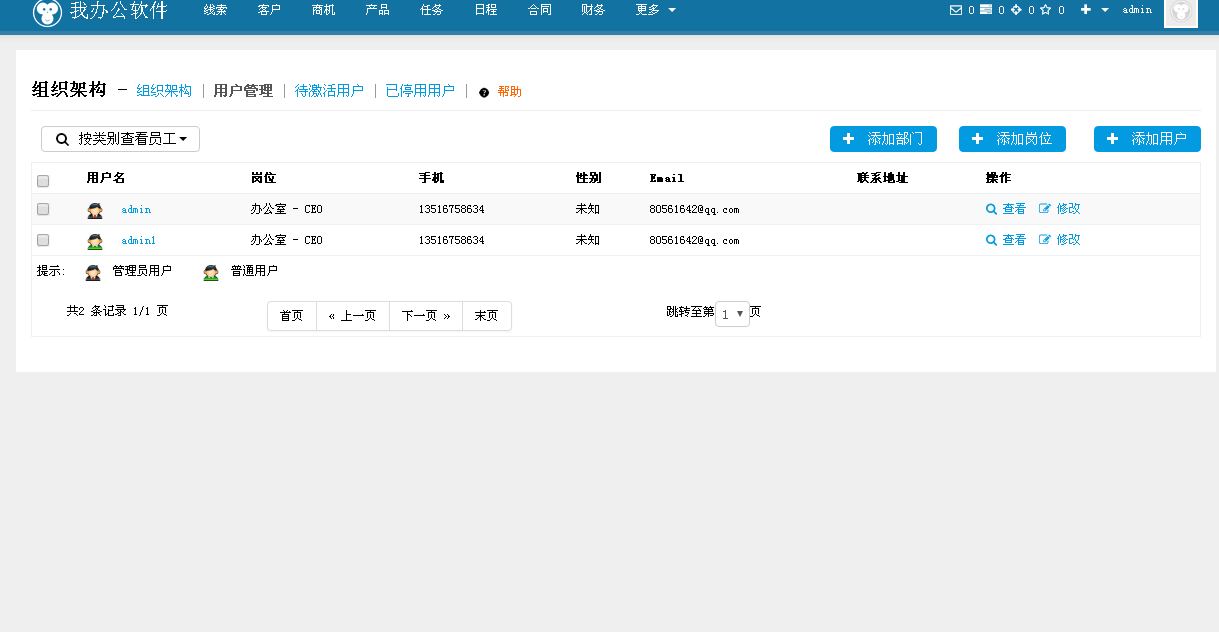Open the 财务 menu
Viewport: 1219px width, 632px height.
pyautogui.click(x=593, y=10)
